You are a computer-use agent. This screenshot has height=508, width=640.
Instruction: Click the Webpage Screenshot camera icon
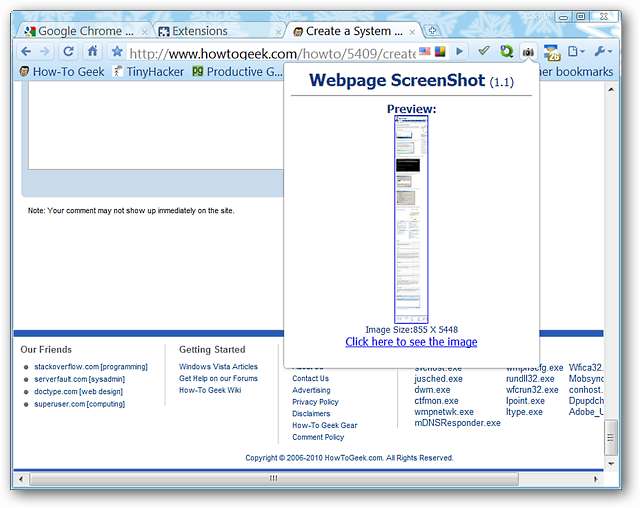pyautogui.click(x=528, y=52)
